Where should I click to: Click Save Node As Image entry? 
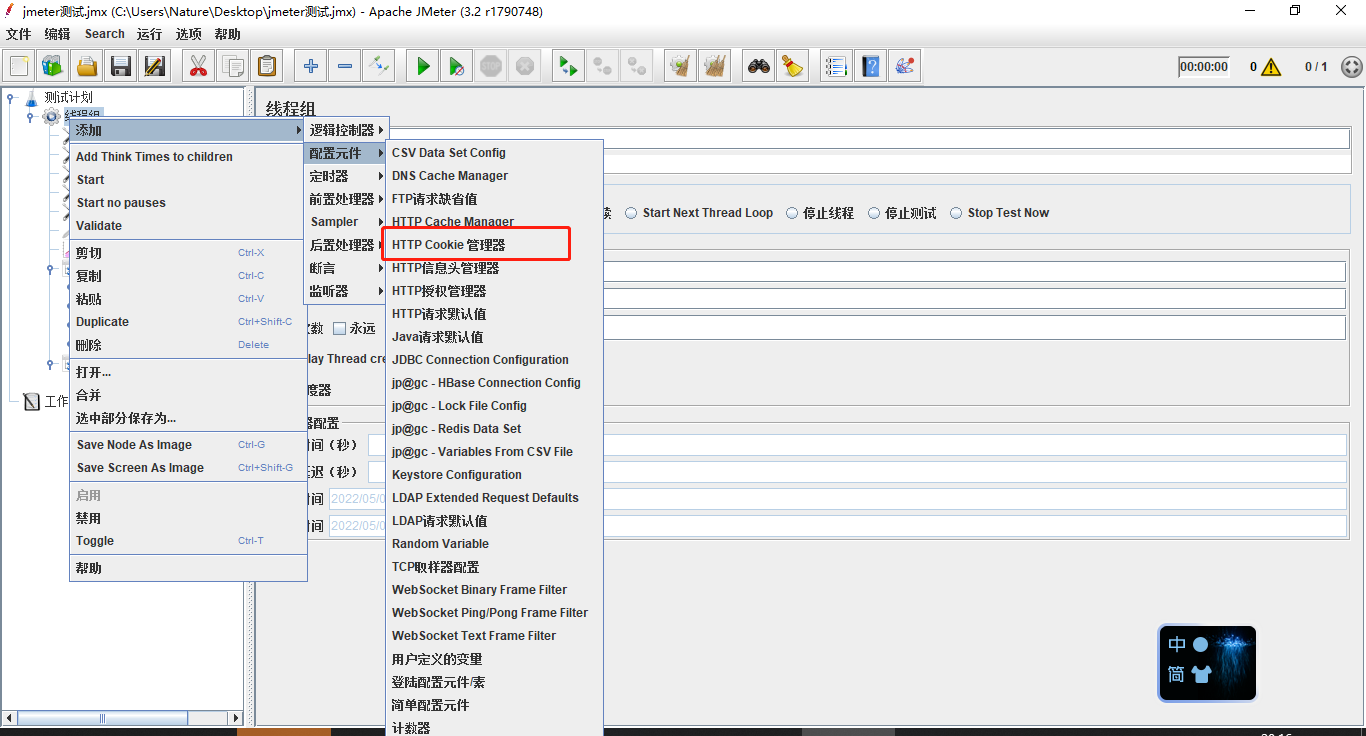coord(188,445)
